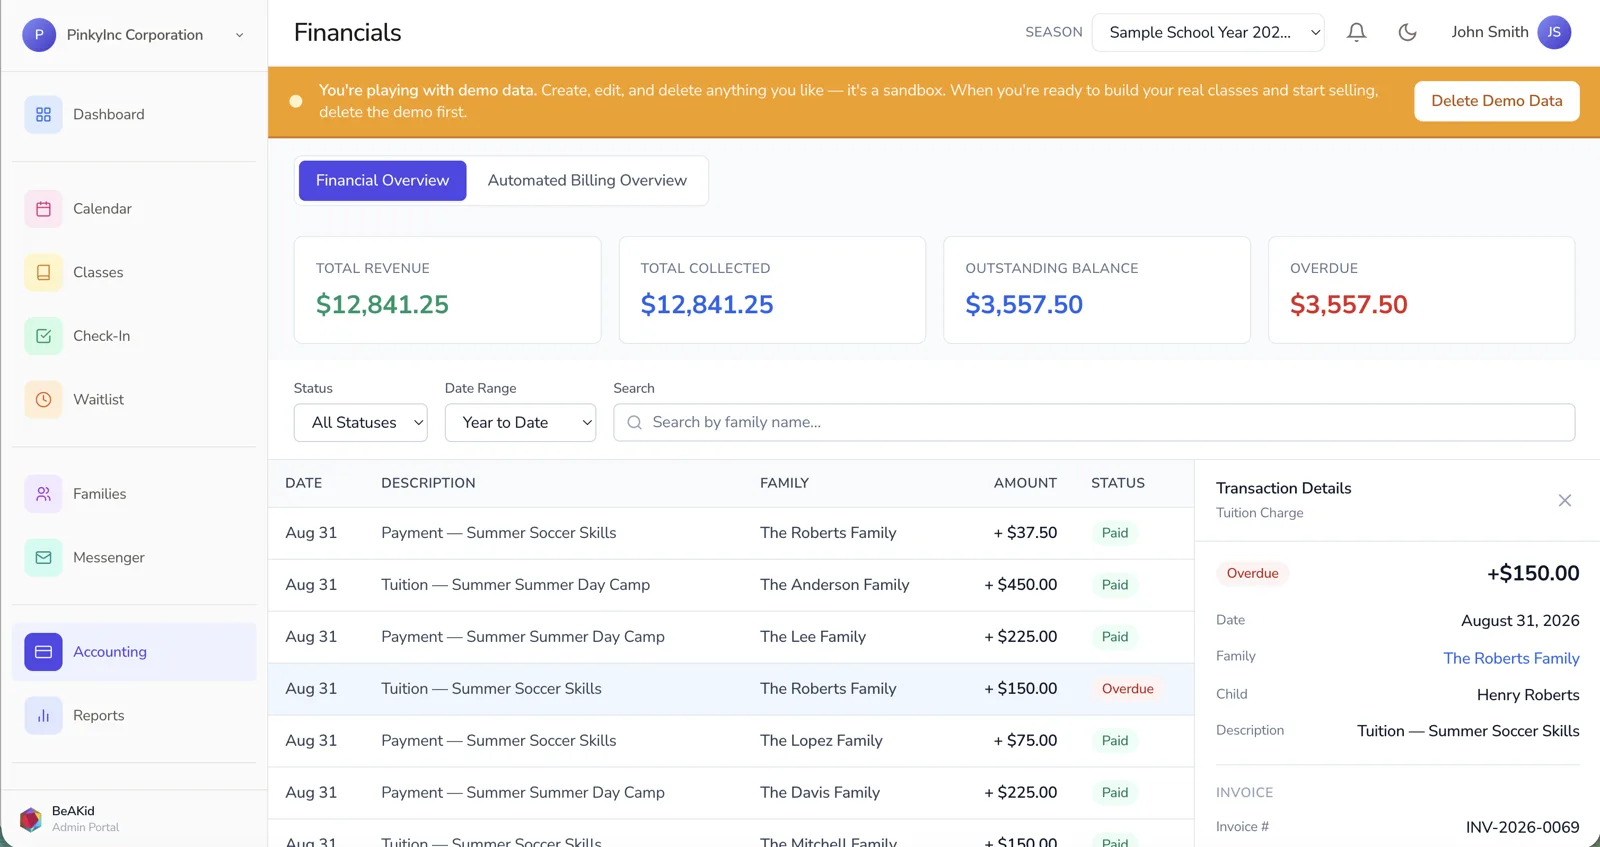Open the Families people icon
This screenshot has width=1600, height=847.
43,494
